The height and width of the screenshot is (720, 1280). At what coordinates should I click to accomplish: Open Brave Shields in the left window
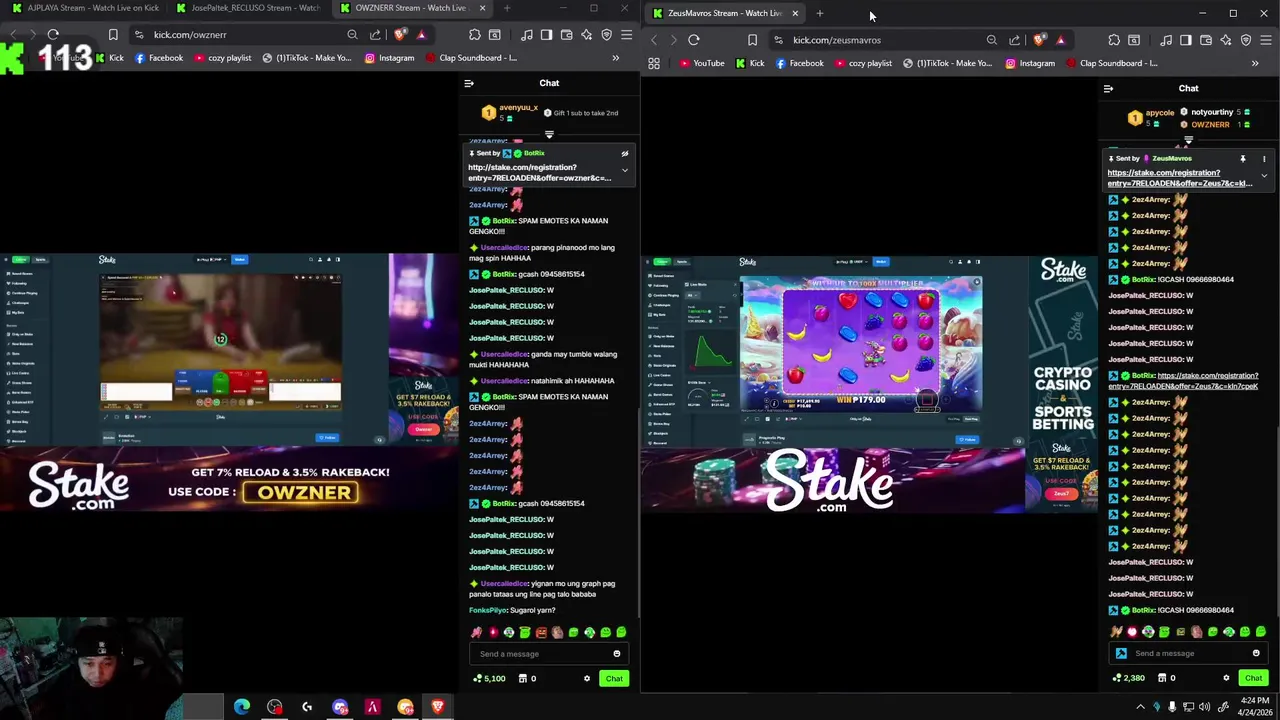pos(400,34)
